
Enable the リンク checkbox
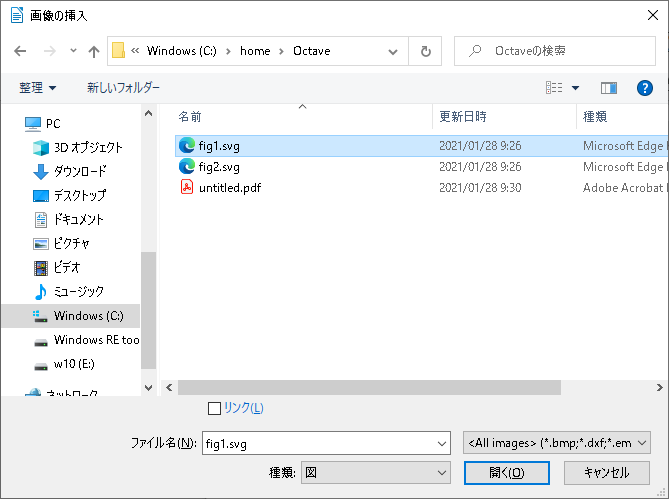click(214, 408)
